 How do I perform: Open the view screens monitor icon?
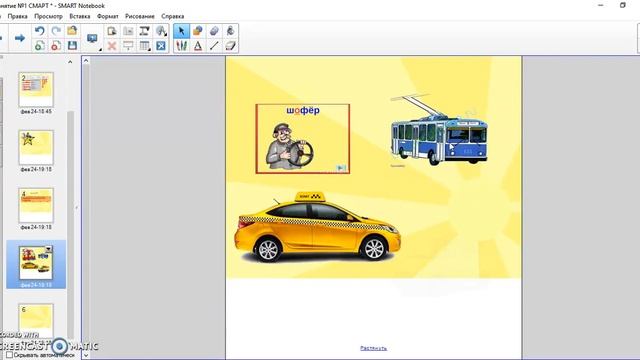tap(92, 38)
